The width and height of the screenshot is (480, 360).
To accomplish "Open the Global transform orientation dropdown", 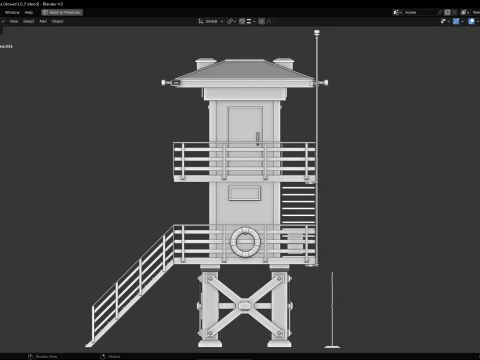I will click(x=211, y=21).
